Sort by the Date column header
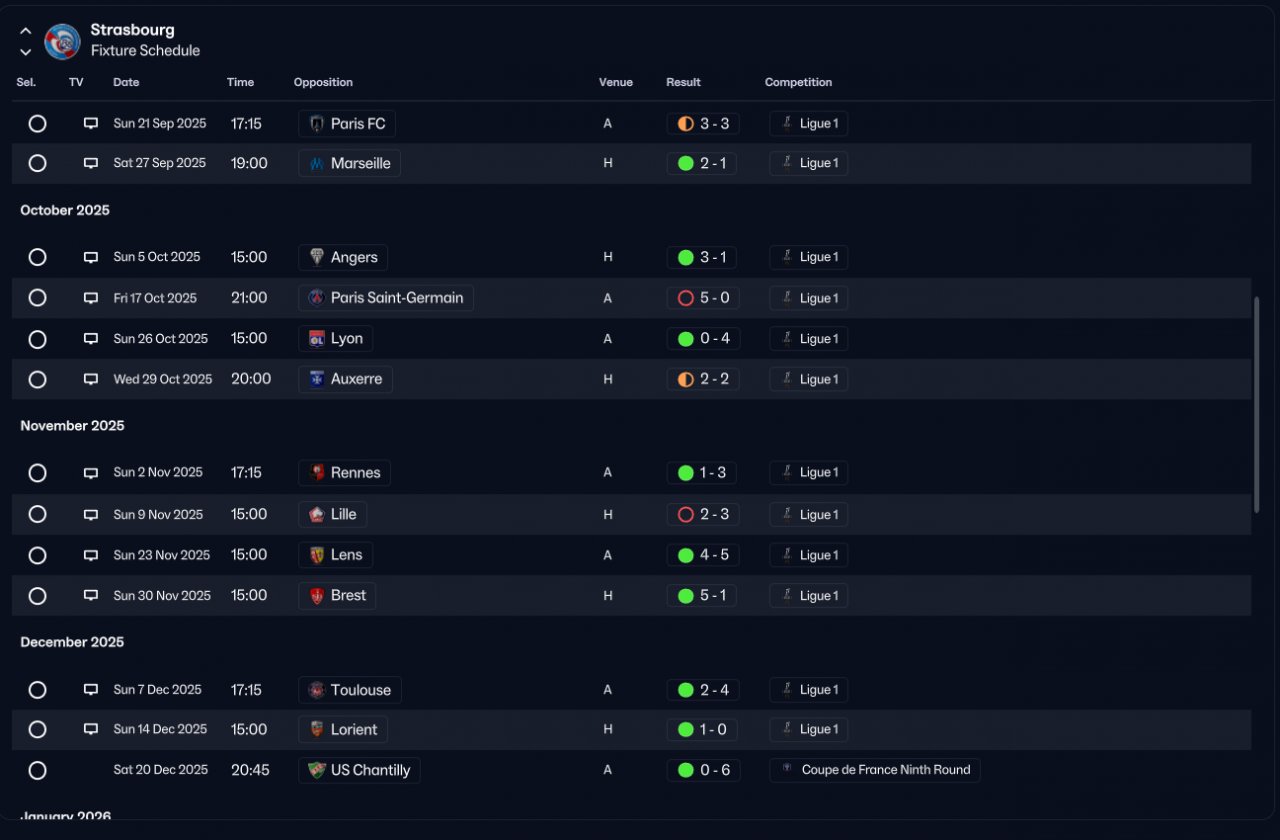 126,82
